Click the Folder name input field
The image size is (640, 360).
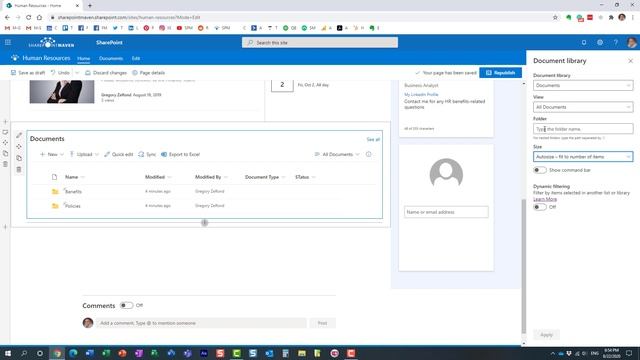583,129
